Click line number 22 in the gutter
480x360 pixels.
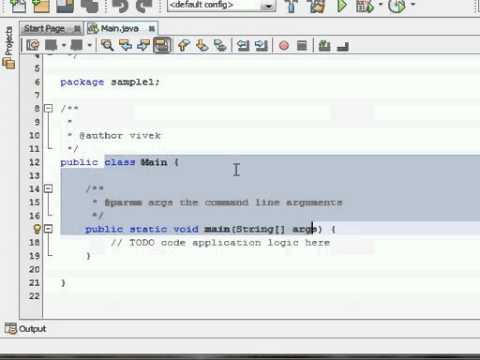point(34,296)
